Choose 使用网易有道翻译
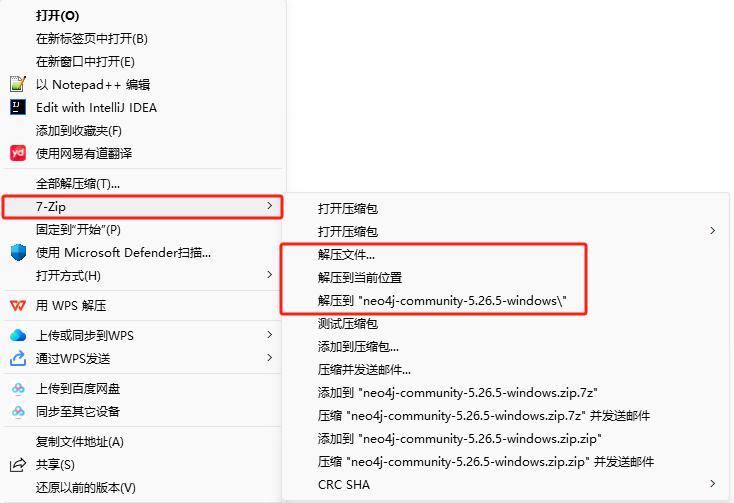Screen dimensions: 734x503 84,153
